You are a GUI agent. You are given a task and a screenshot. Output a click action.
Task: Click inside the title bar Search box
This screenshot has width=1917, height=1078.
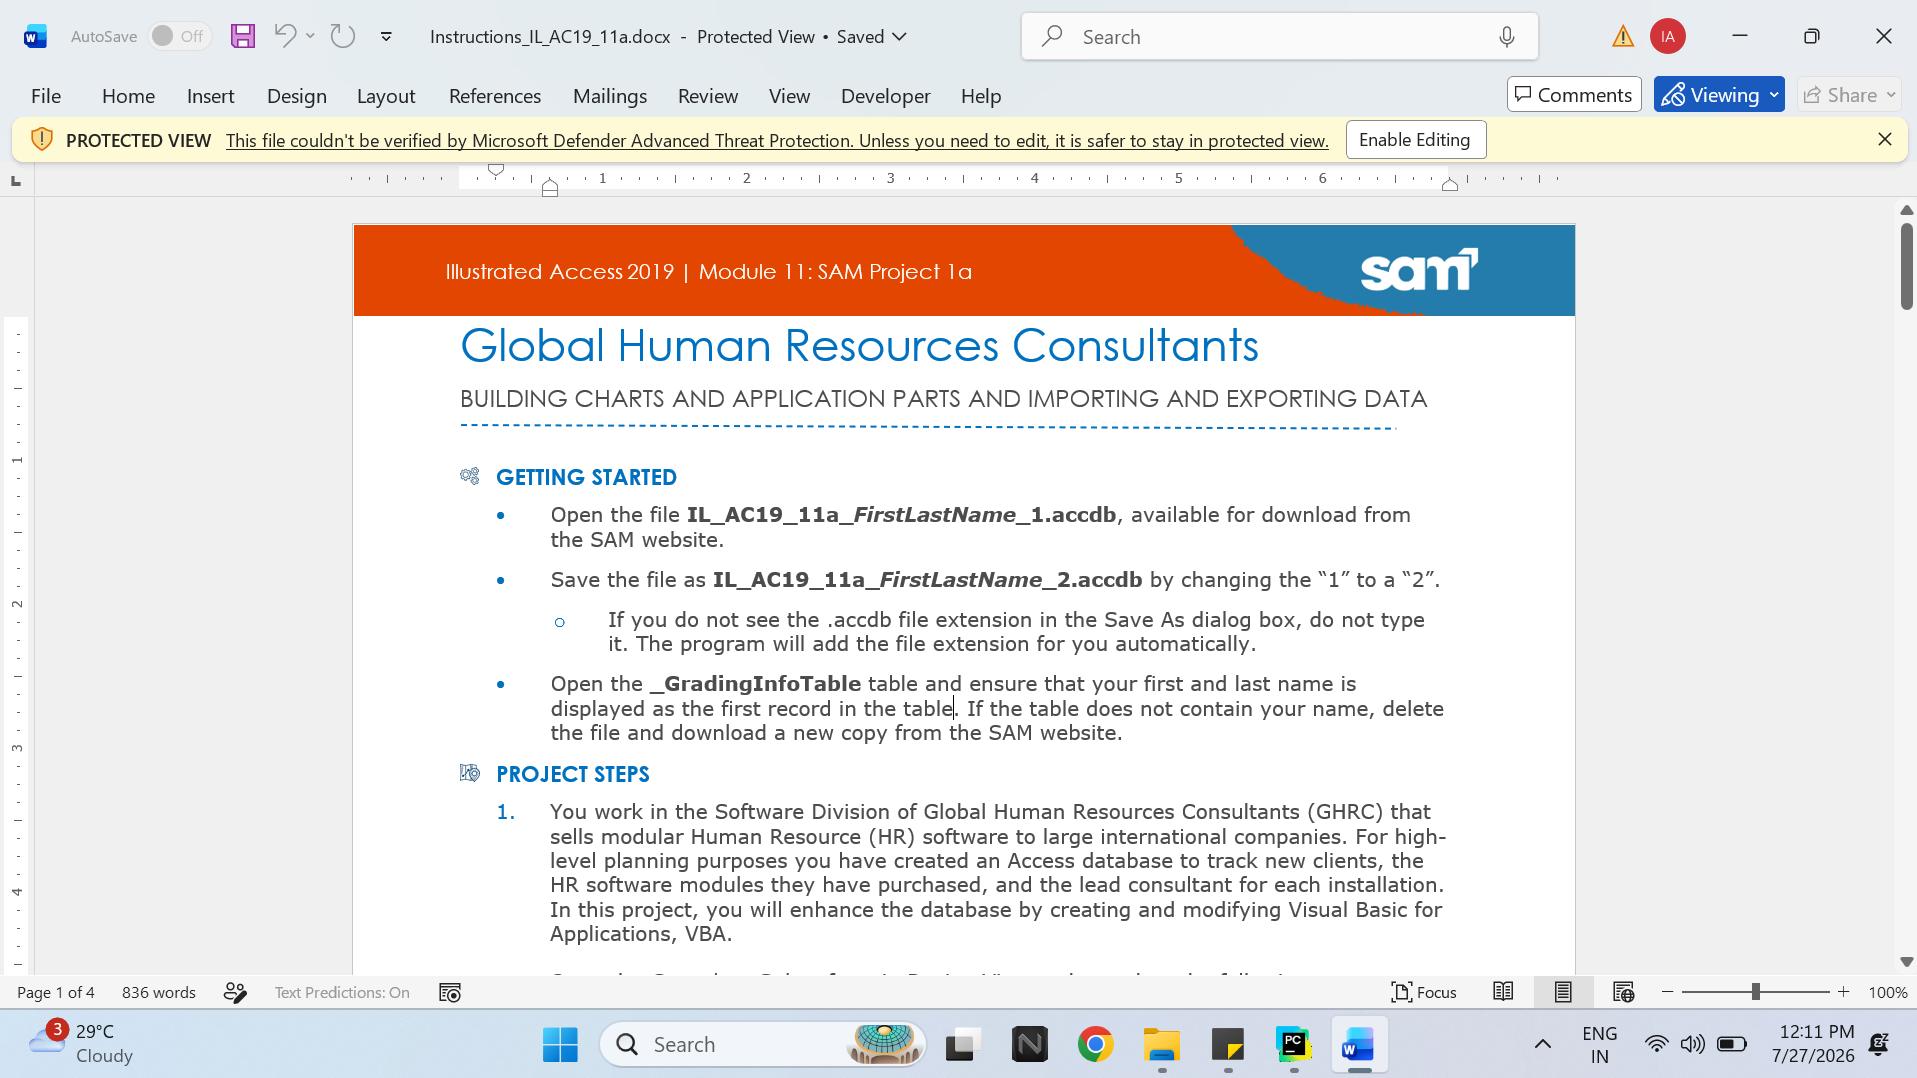tap(1280, 37)
